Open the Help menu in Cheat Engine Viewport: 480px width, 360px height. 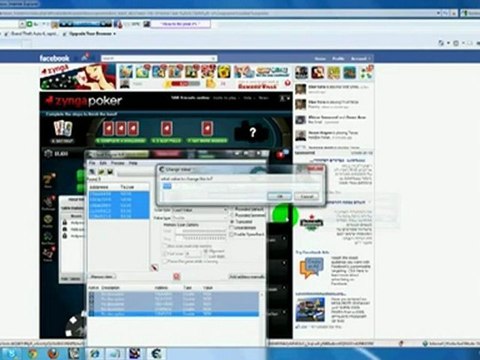[133, 163]
